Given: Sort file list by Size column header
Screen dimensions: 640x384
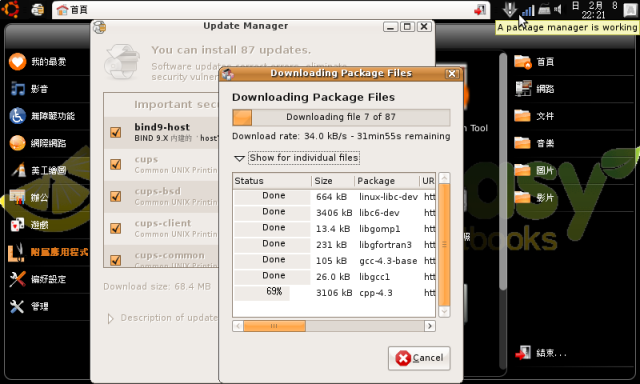Looking at the screenshot, I should click(x=333, y=181).
